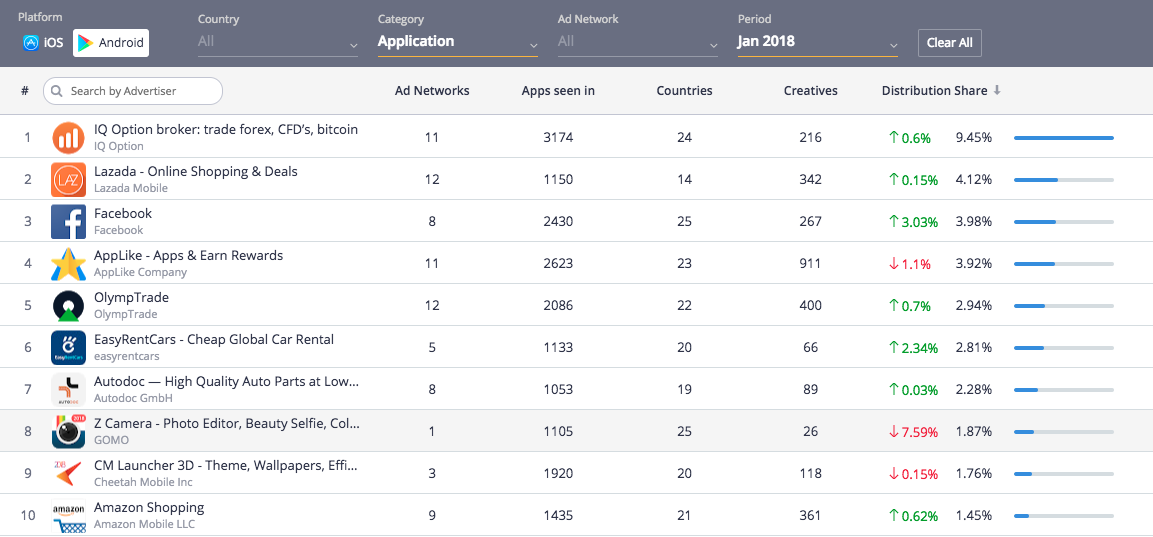
Task: Switch platform to iOS
Action: click(x=43, y=43)
